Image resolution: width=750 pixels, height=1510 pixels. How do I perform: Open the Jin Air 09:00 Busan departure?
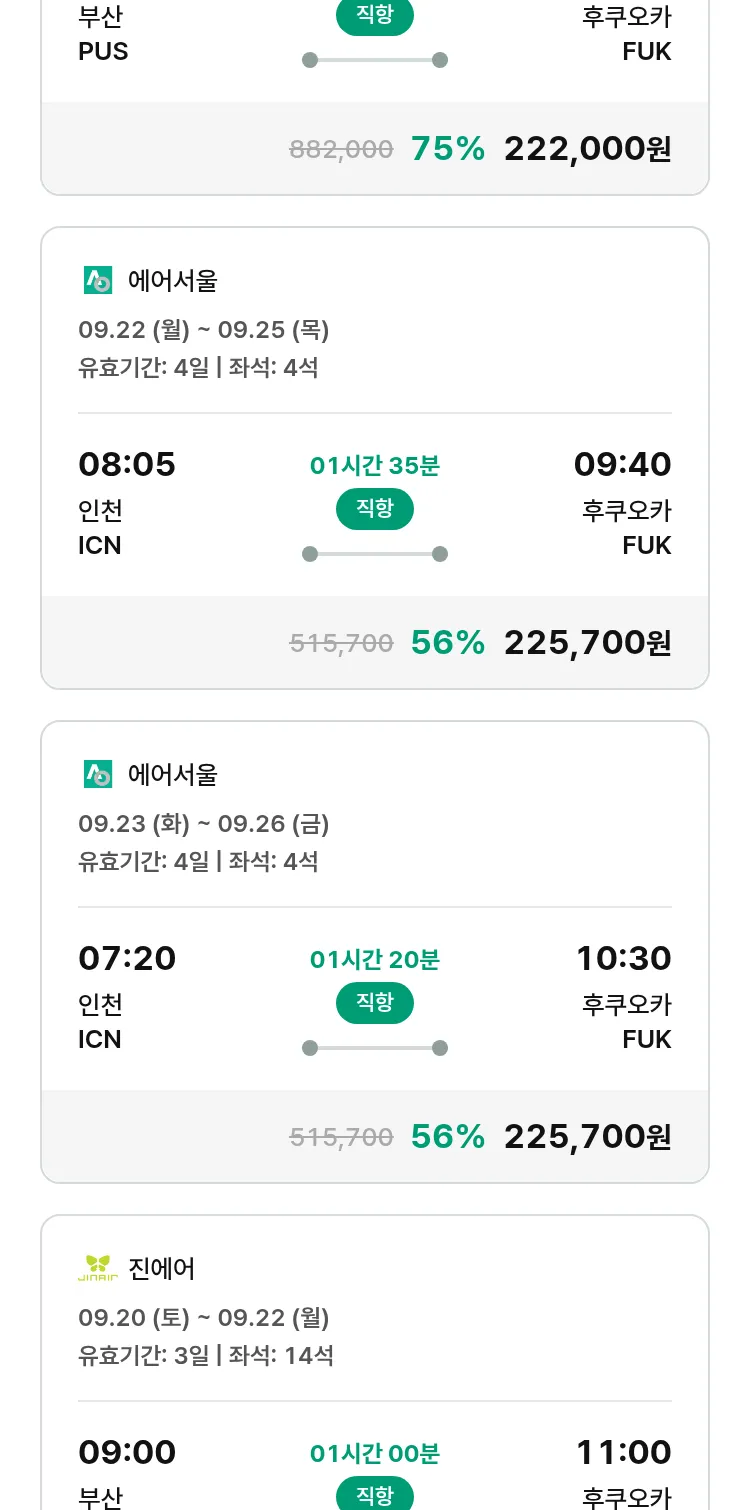127,1453
